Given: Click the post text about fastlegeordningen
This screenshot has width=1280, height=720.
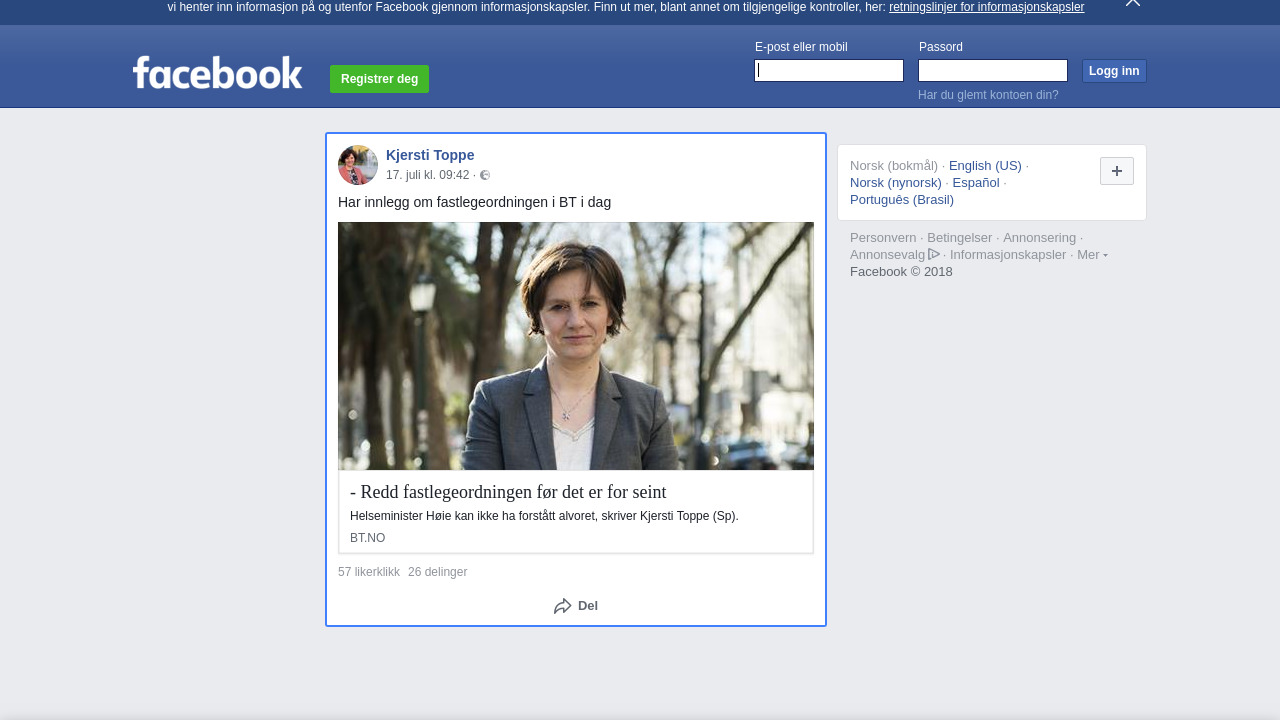Looking at the screenshot, I should coord(474,202).
